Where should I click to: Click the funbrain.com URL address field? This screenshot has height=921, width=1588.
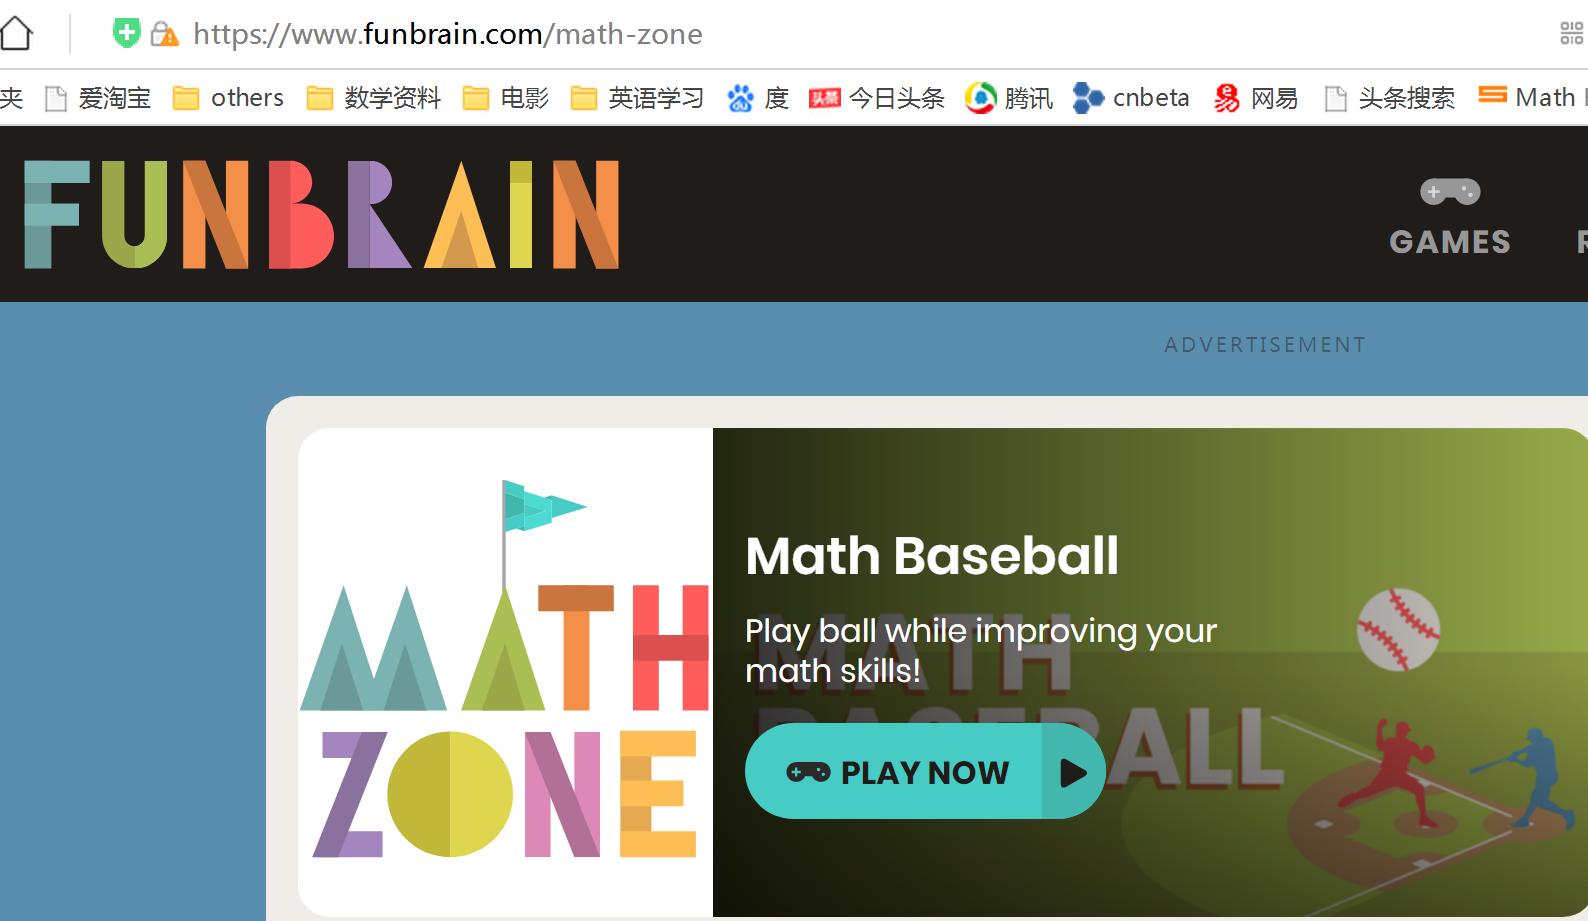tap(448, 34)
